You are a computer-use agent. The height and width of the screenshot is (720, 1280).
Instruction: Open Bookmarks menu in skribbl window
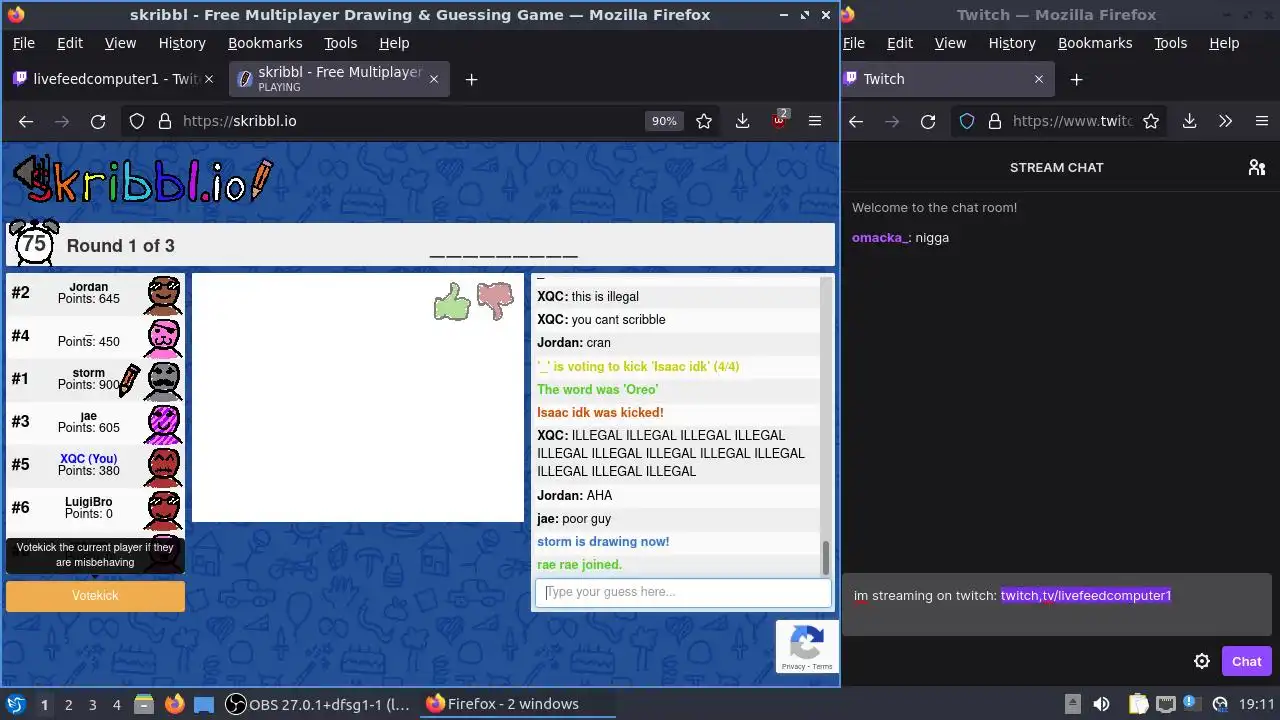[x=265, y=43]
